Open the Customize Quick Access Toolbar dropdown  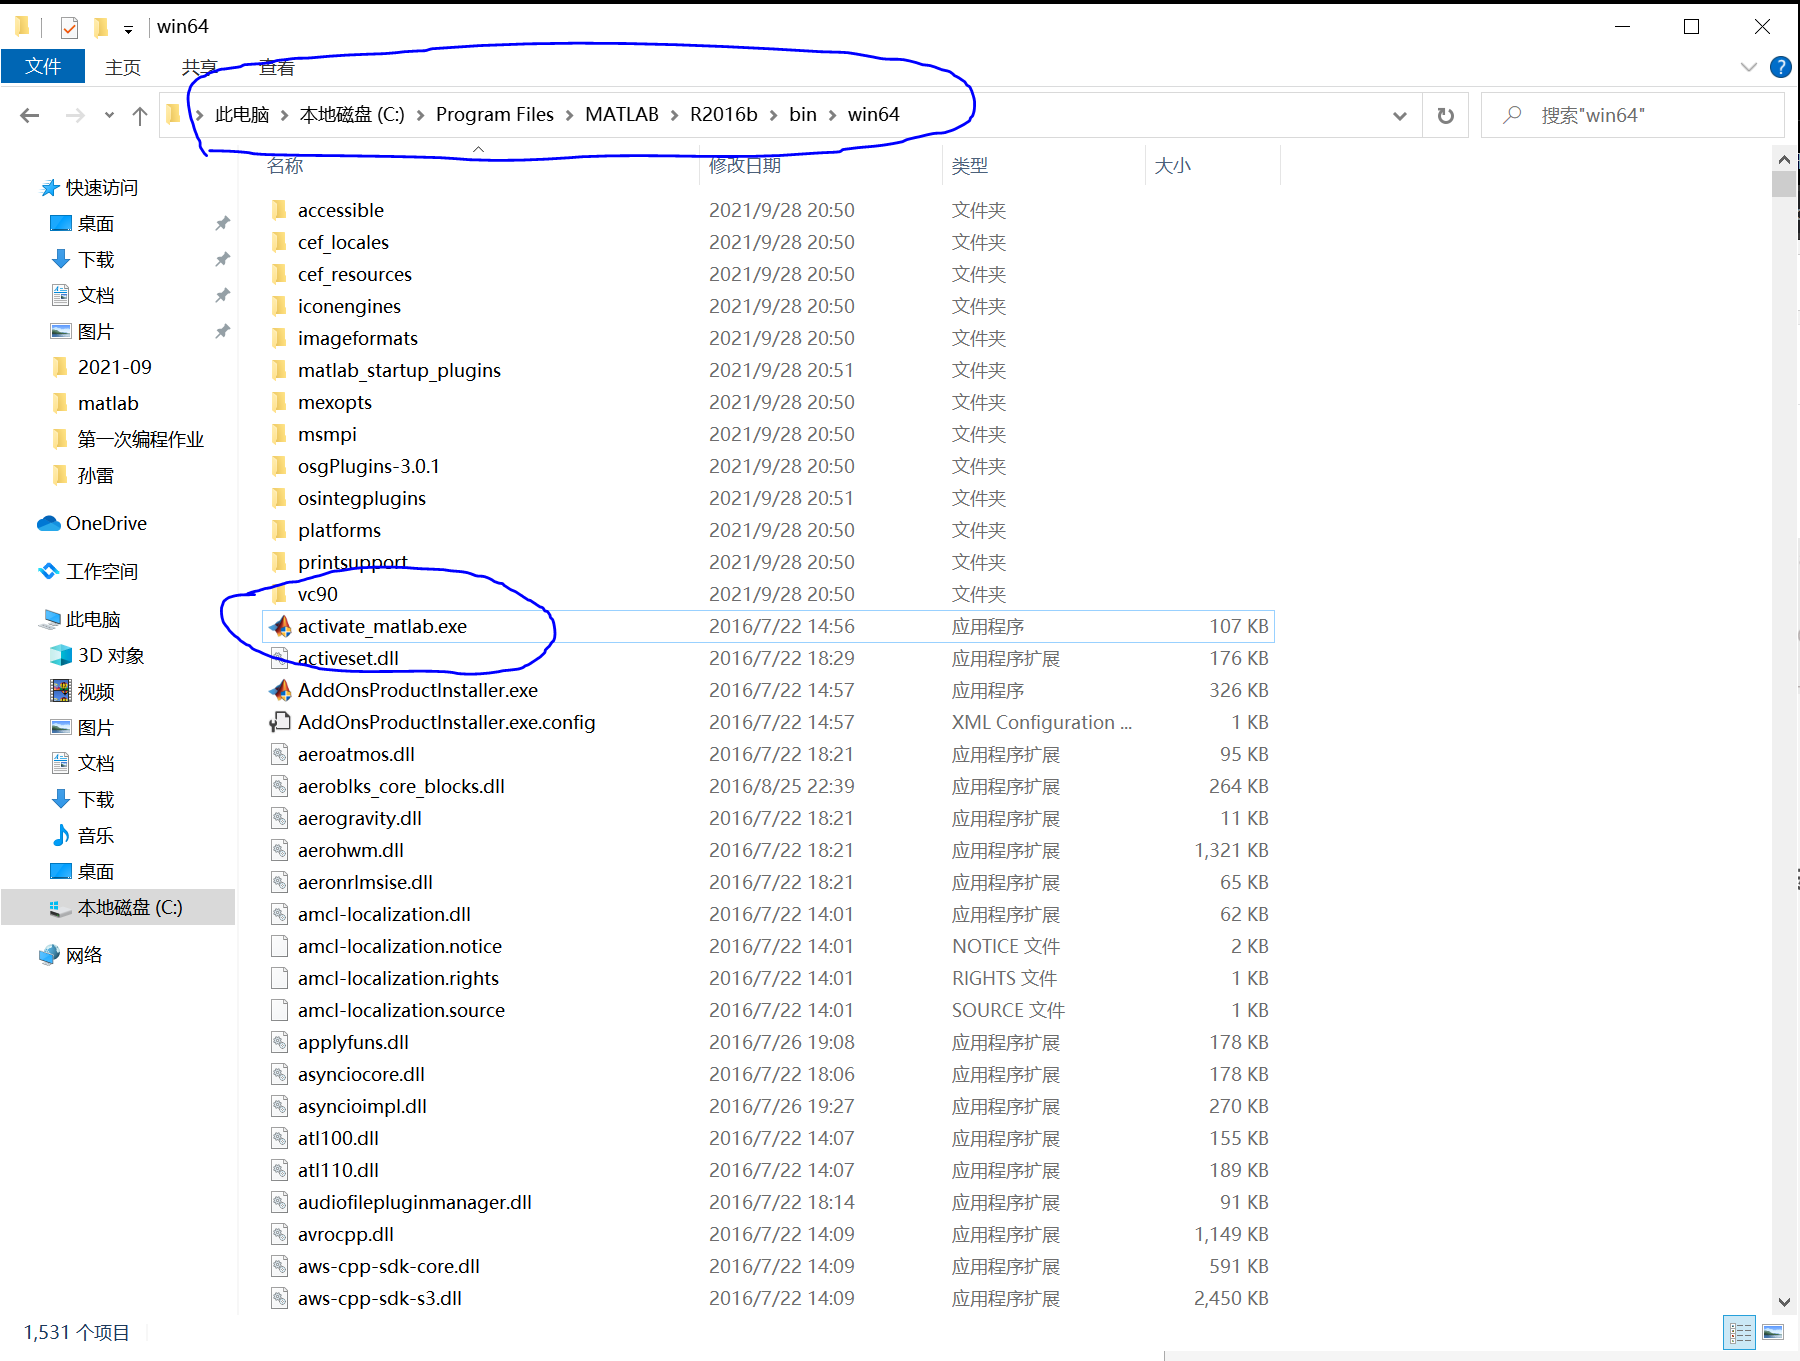click(x=128, y=29)
